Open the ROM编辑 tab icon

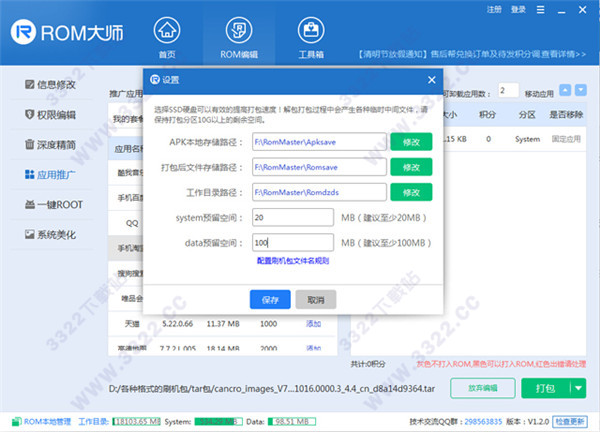[239, 30]
